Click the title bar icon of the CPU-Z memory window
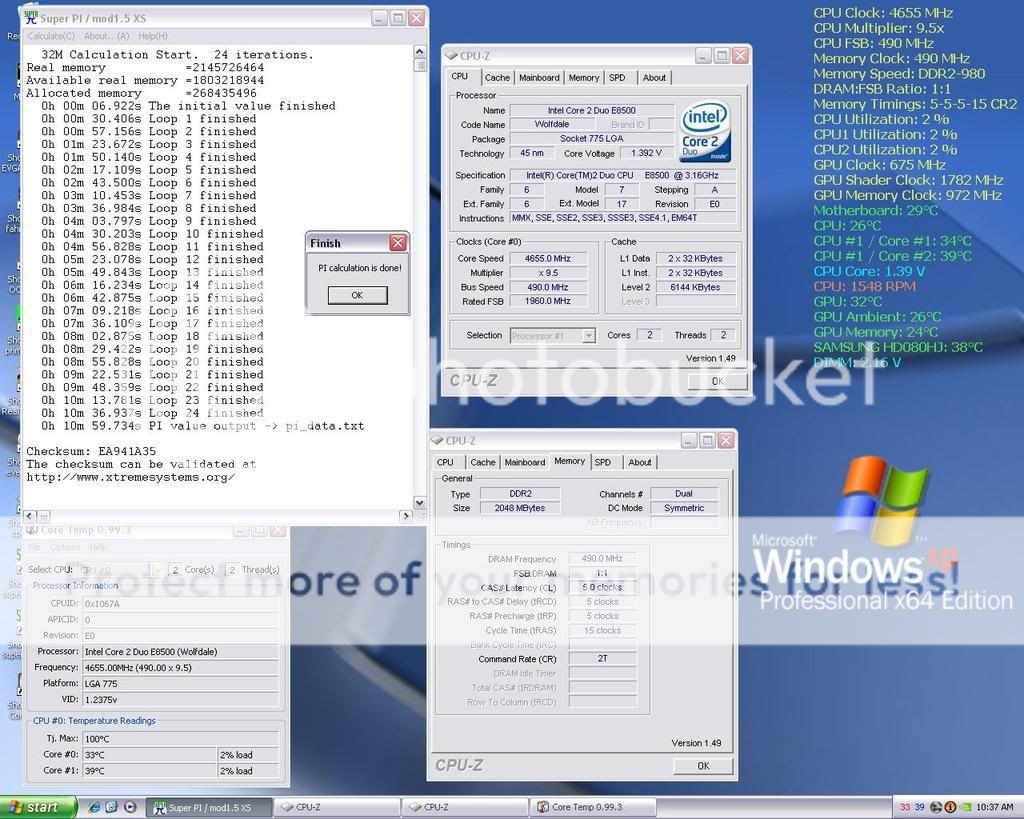 (438, 441)
